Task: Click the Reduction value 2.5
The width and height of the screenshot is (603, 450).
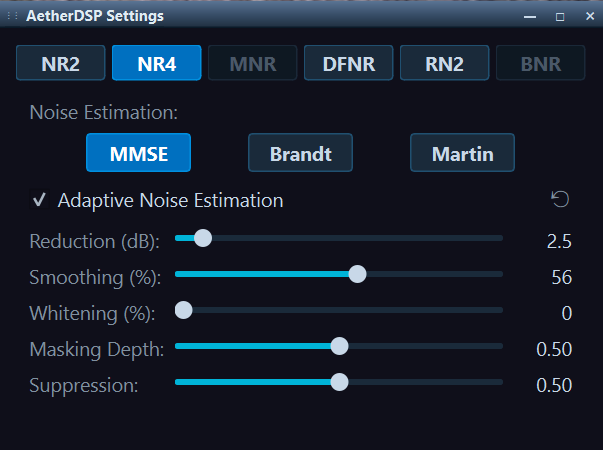Action: click(559, 242)
